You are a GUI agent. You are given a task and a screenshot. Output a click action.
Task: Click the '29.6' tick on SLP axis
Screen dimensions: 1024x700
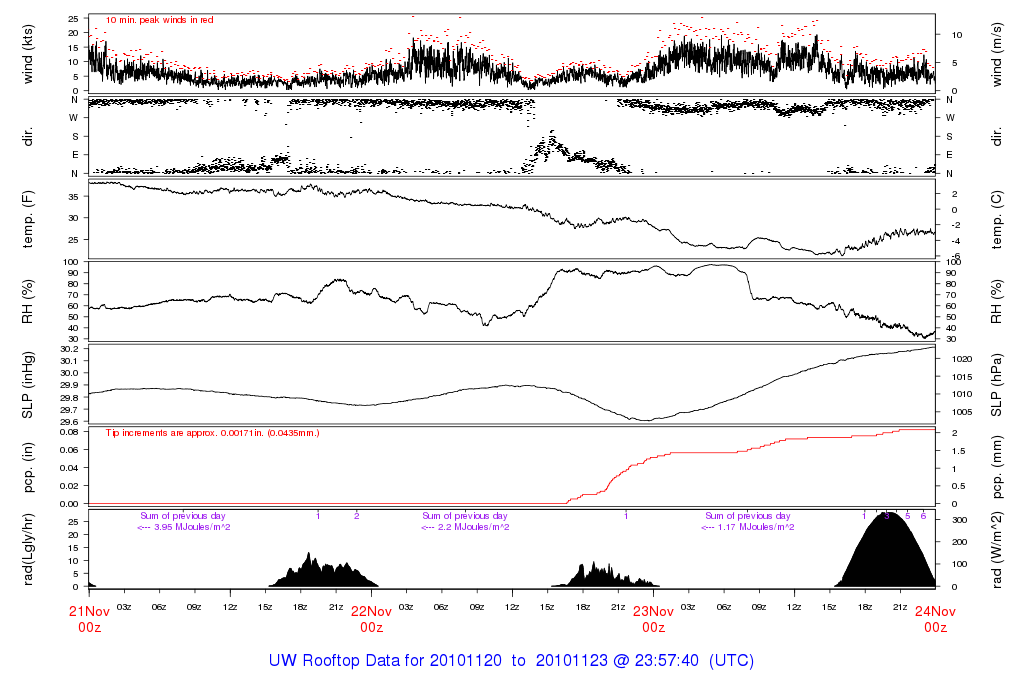(x=70, y=422)
